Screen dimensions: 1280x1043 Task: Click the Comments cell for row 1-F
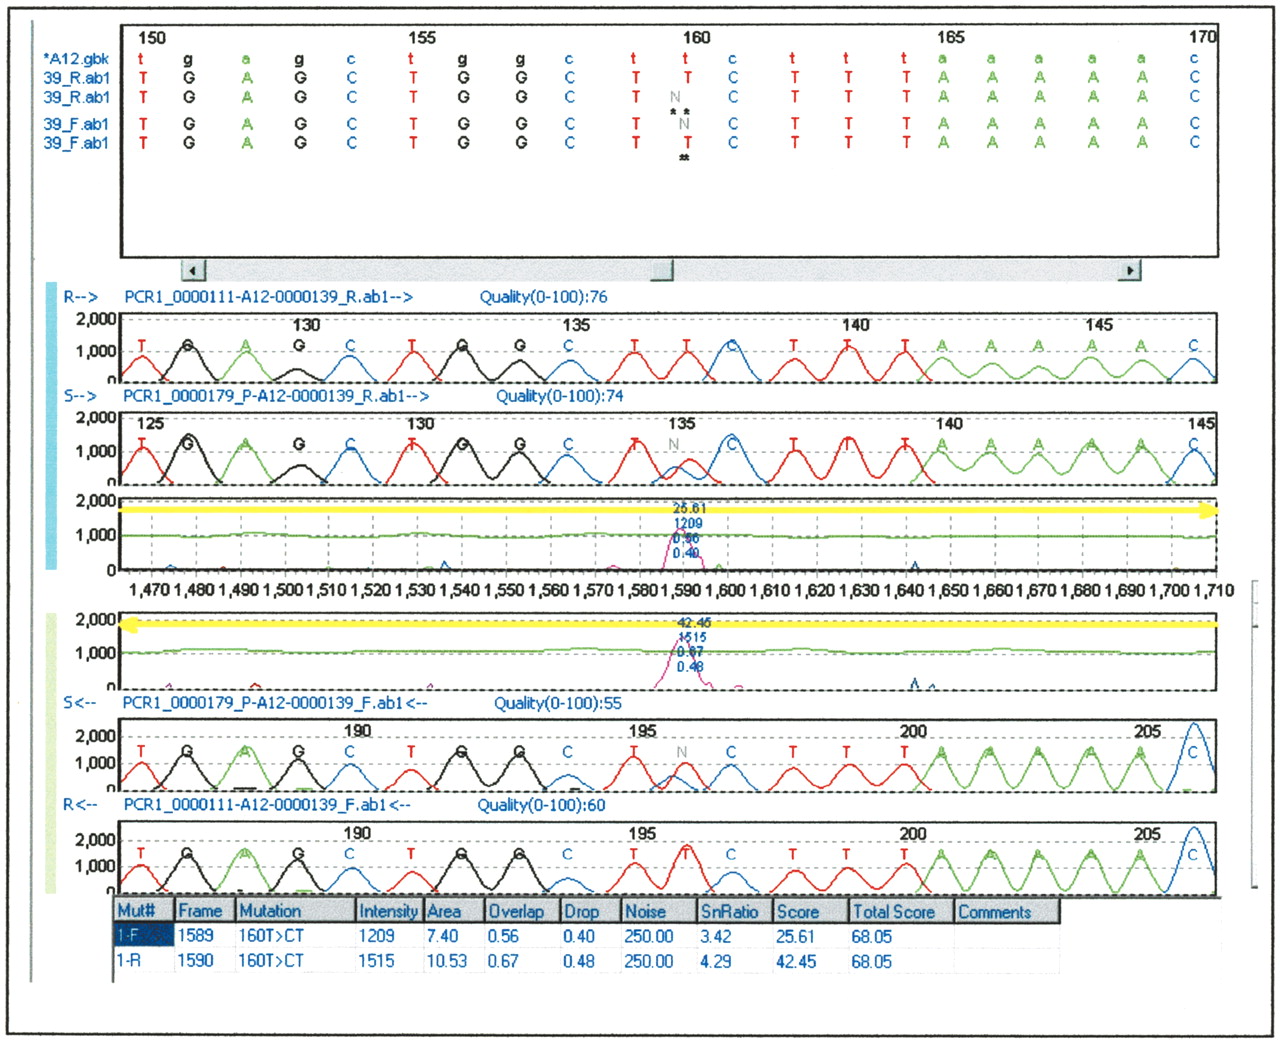tap(1005, 936)
